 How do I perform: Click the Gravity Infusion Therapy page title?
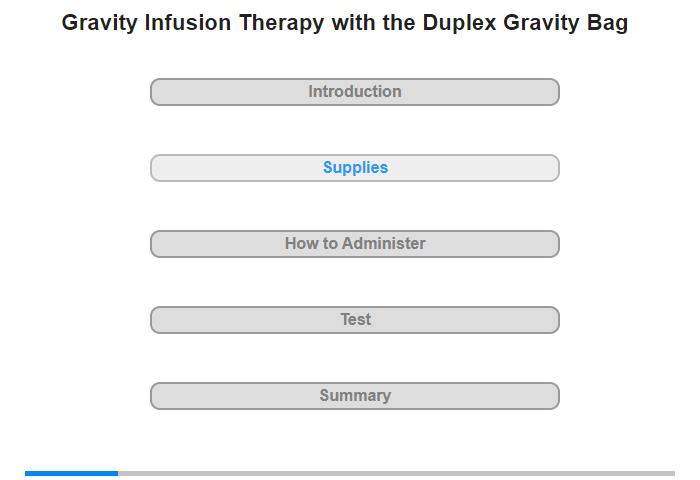click(345, 23)
